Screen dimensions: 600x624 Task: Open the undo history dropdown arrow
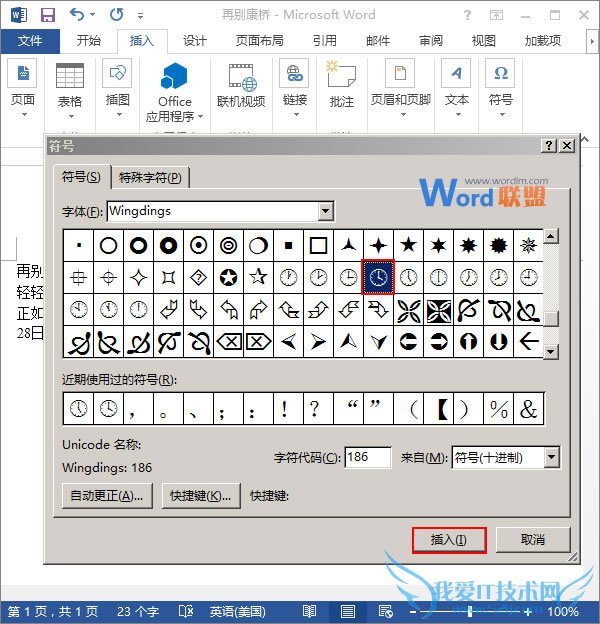click(93, 15)
